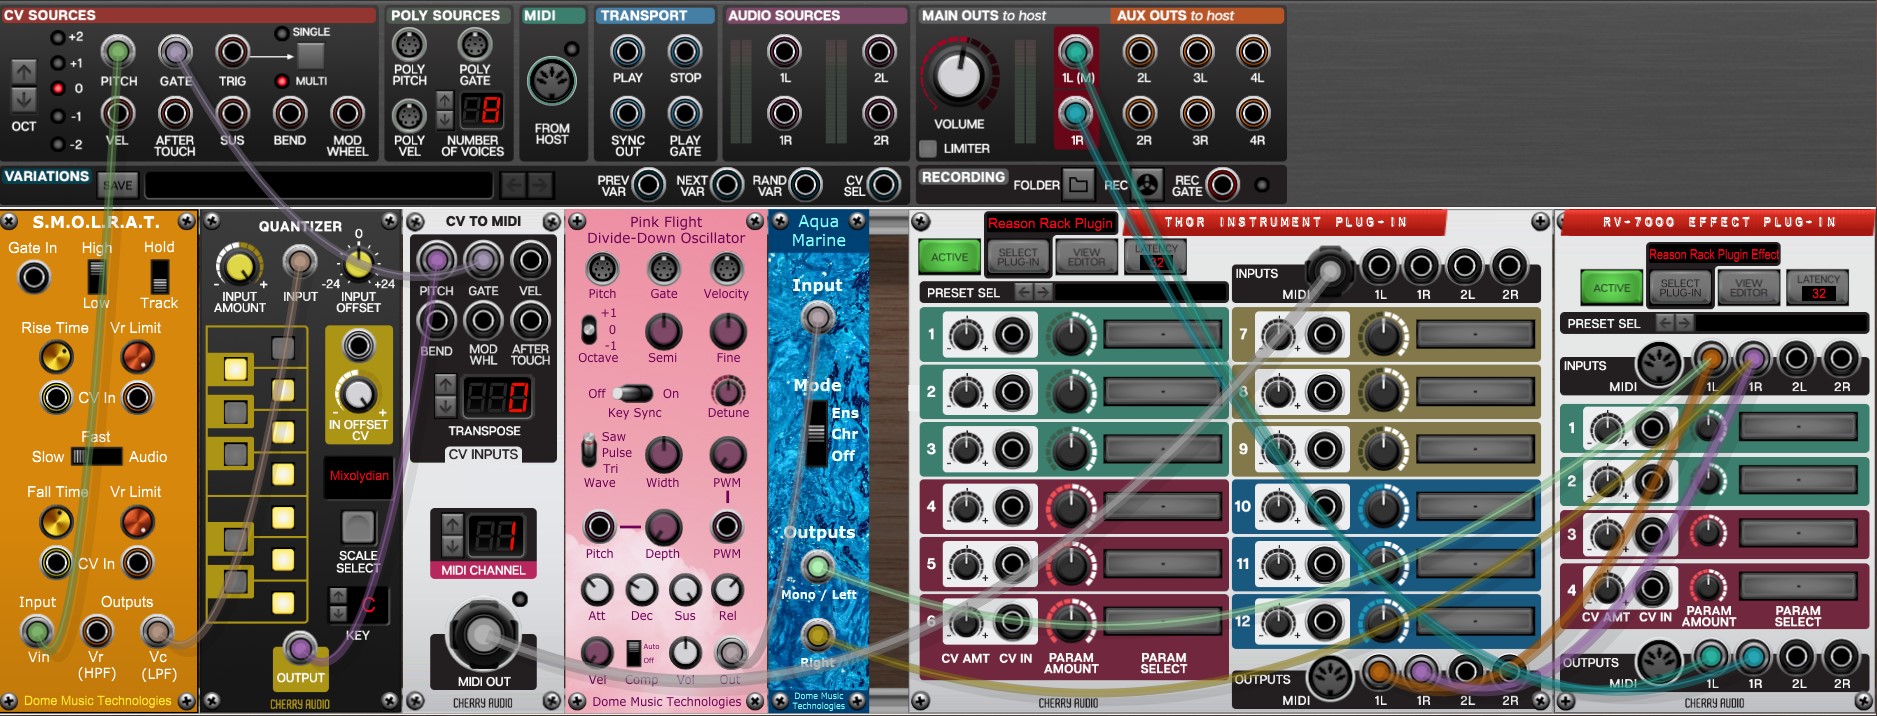The width and height of the screenshot is (1877, 716).
Task: Click the S.M.O.L.R.A.T. Vin input jack
Action: 38,631
